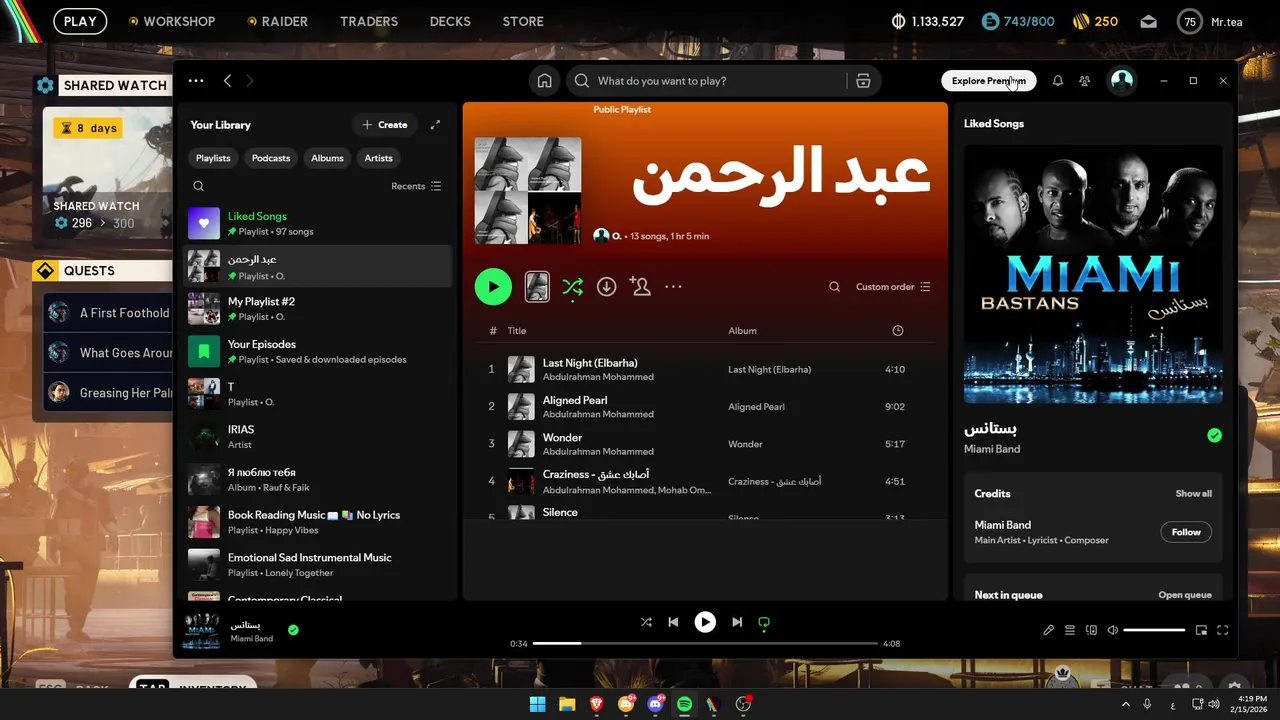Follow Miami Band in Credits
Viewport: 1280px width, 720px height.
tap(1186, 532)
